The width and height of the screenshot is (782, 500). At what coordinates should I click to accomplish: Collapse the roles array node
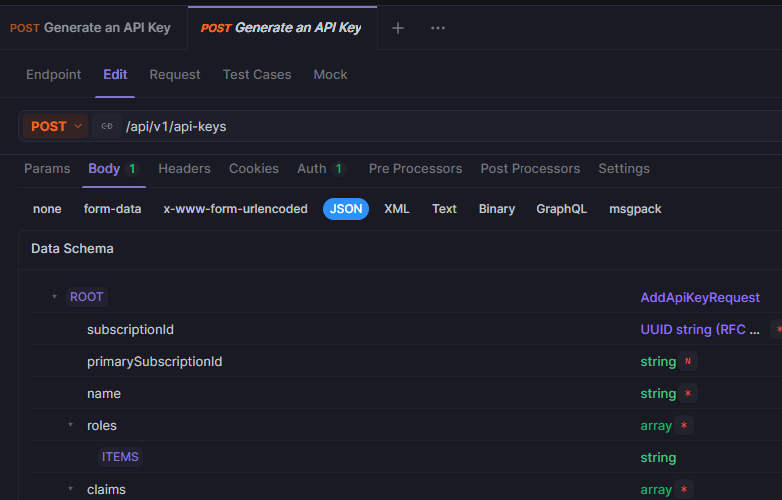(71, 426)
